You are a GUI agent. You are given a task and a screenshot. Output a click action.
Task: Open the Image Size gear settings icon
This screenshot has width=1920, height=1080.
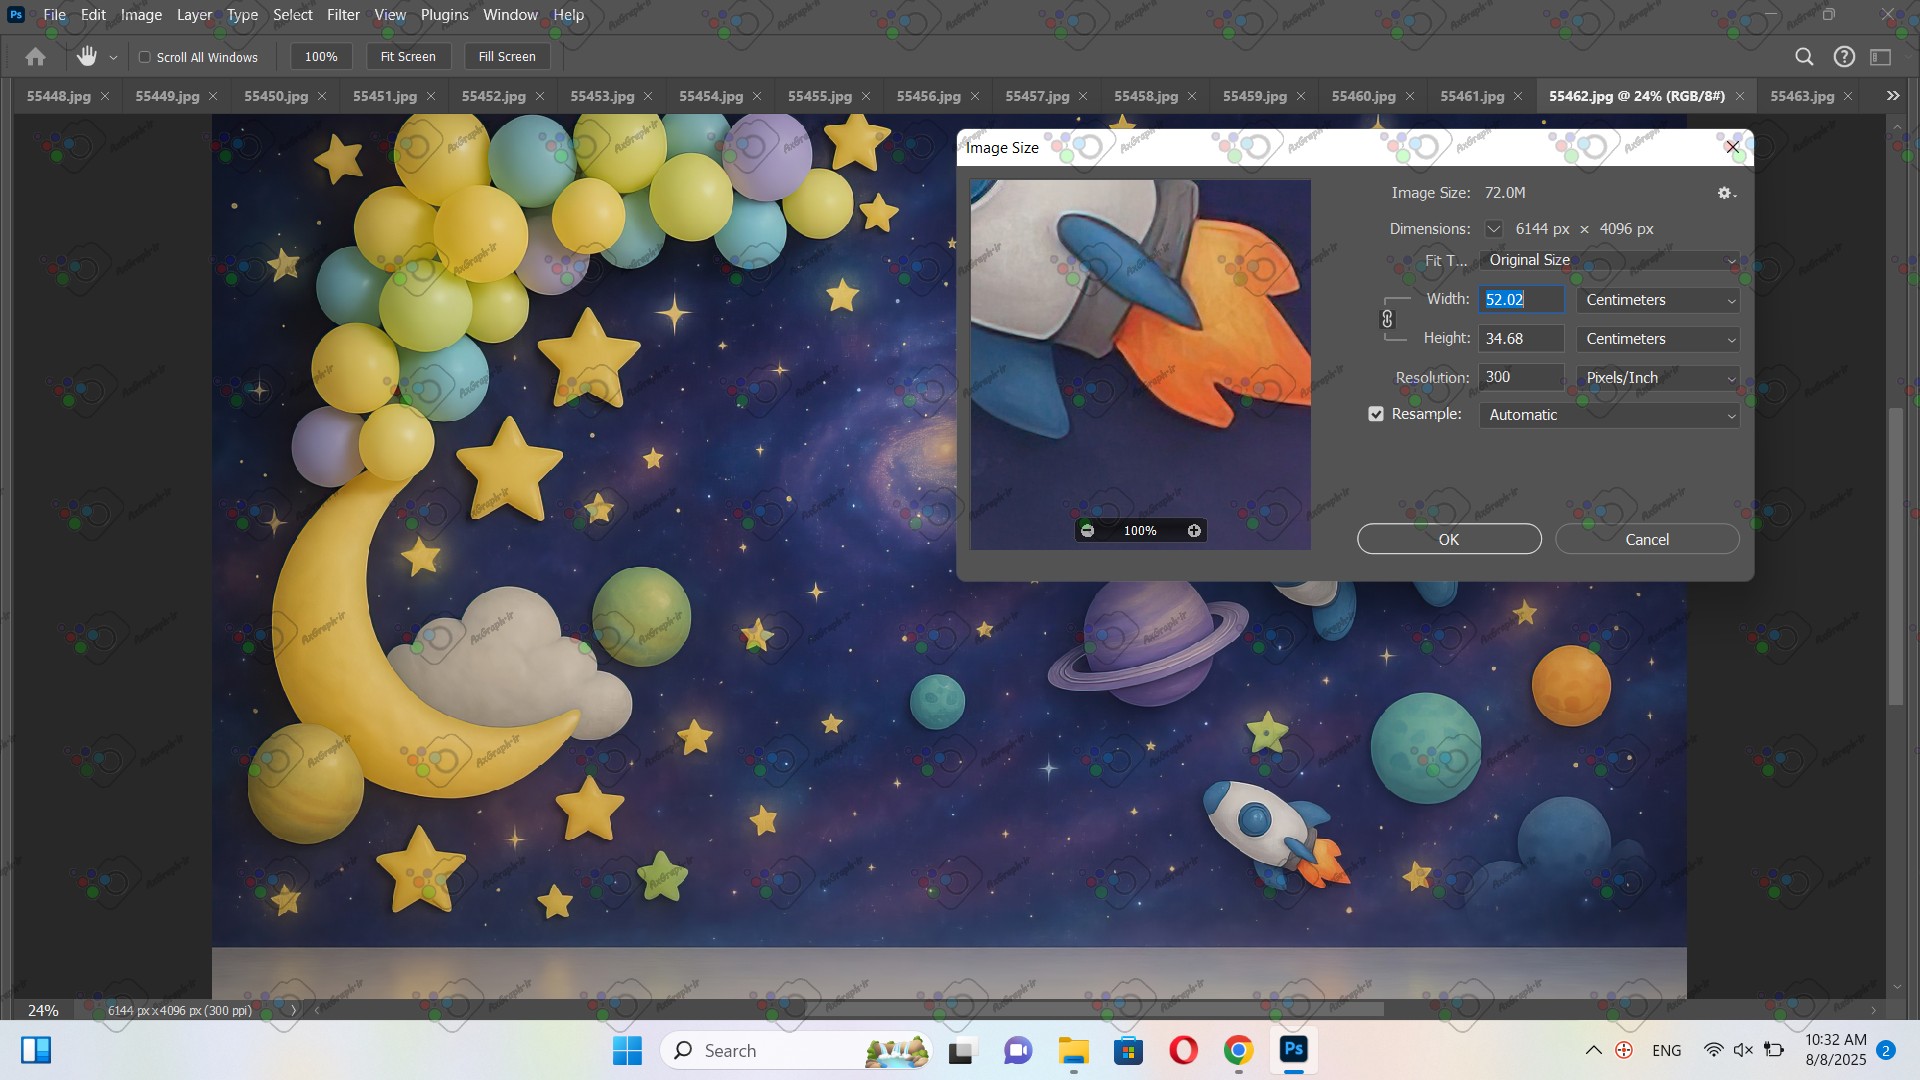1725,193
